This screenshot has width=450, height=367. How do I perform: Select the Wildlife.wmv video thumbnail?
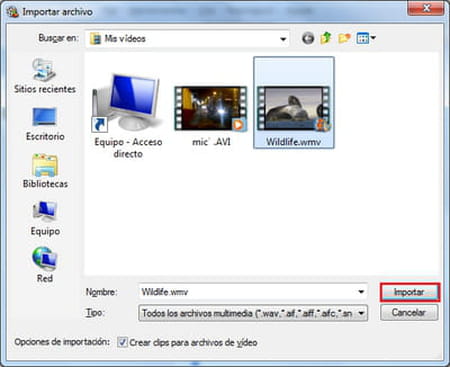[x=294, y=103]
